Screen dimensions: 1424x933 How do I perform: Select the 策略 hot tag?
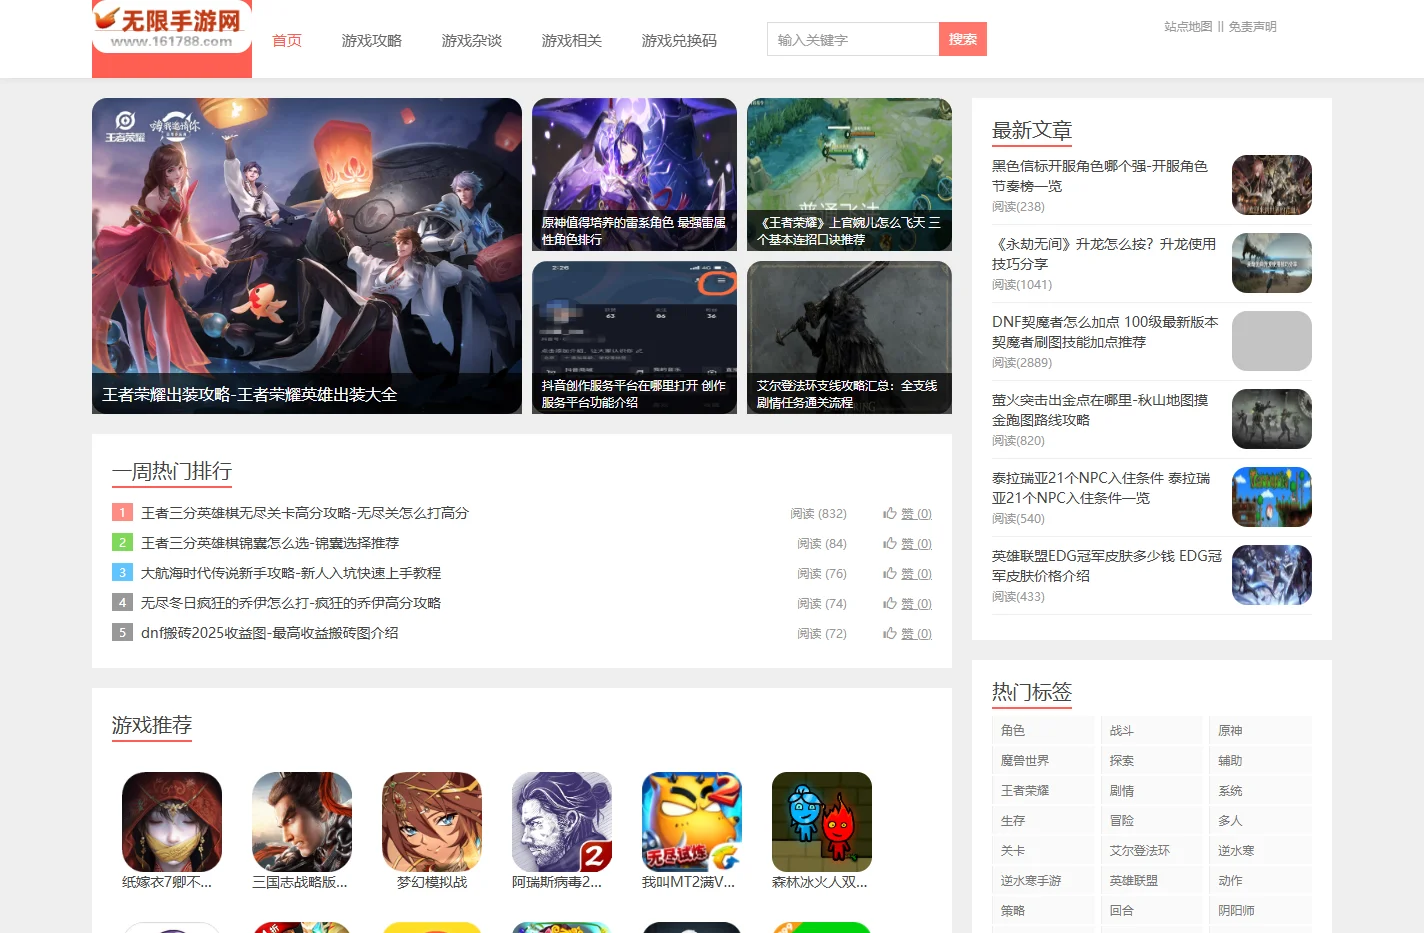[1043, 911]
